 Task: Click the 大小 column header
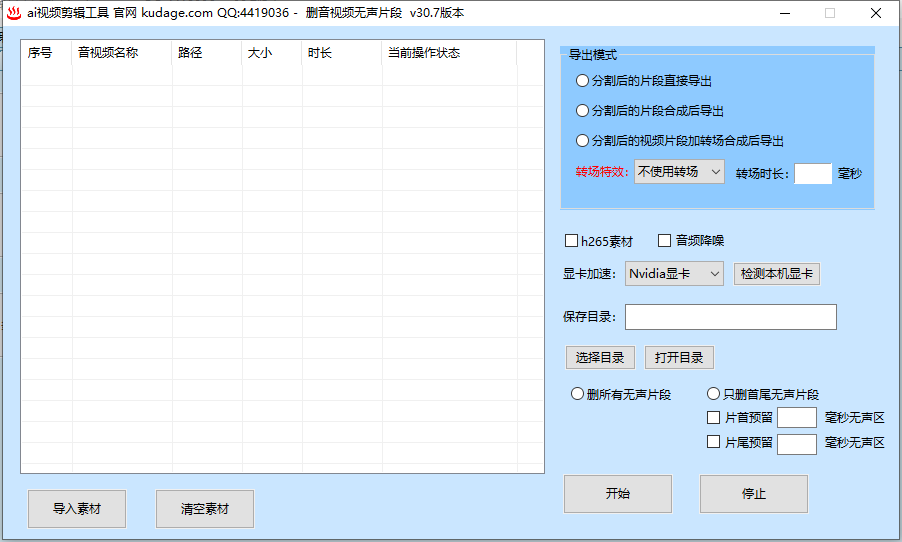(x=272, y=53)
